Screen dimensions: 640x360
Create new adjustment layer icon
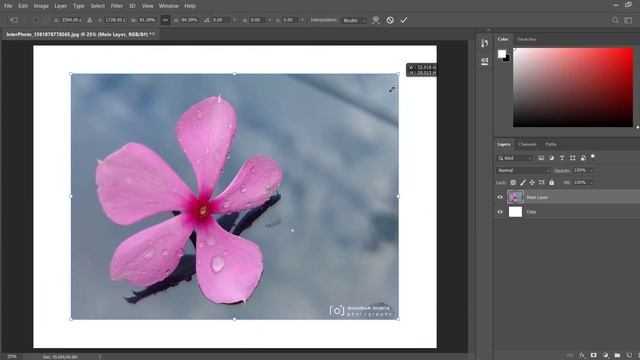click(606, 356)
